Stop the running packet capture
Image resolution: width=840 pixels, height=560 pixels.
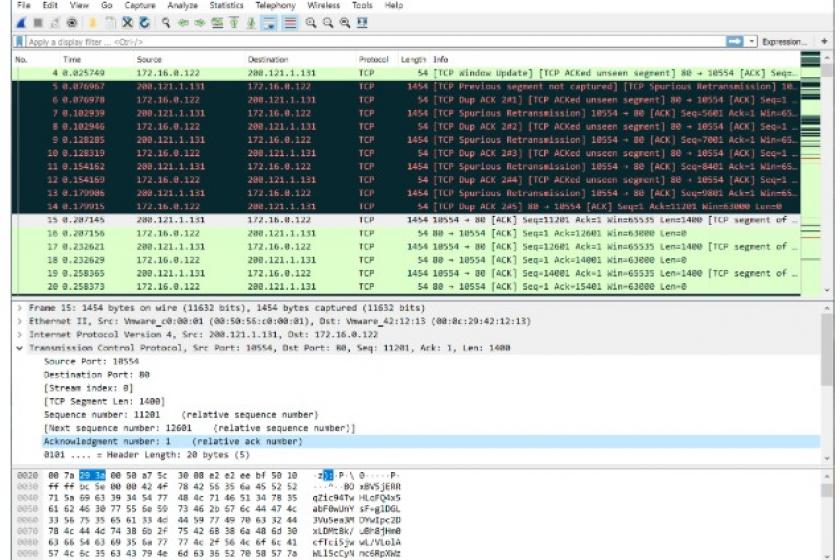(38, 23)
